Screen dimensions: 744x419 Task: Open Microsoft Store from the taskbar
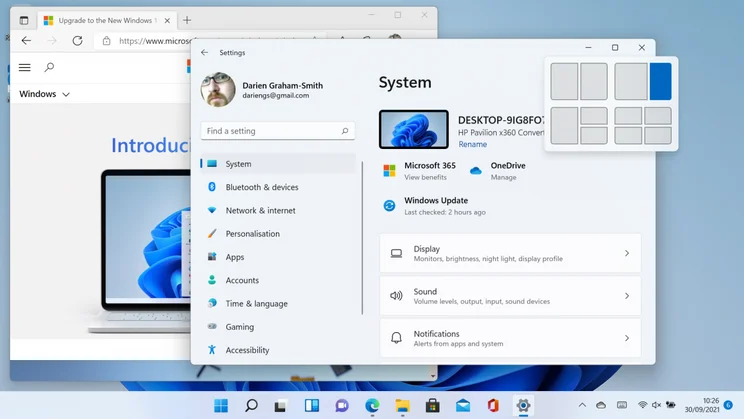click(432, 406)
